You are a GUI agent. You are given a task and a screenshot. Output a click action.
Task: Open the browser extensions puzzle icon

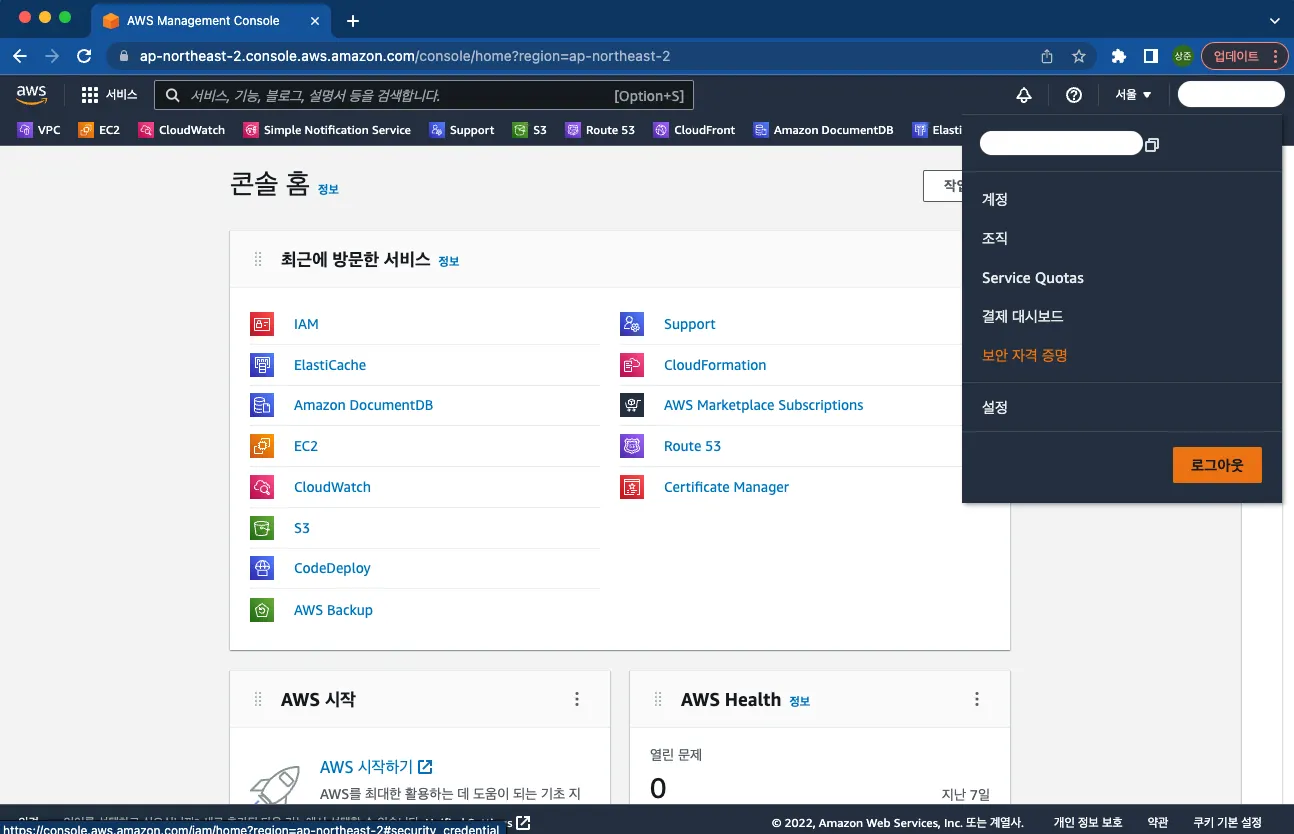pyautogui.click(x=1119, y=56)
